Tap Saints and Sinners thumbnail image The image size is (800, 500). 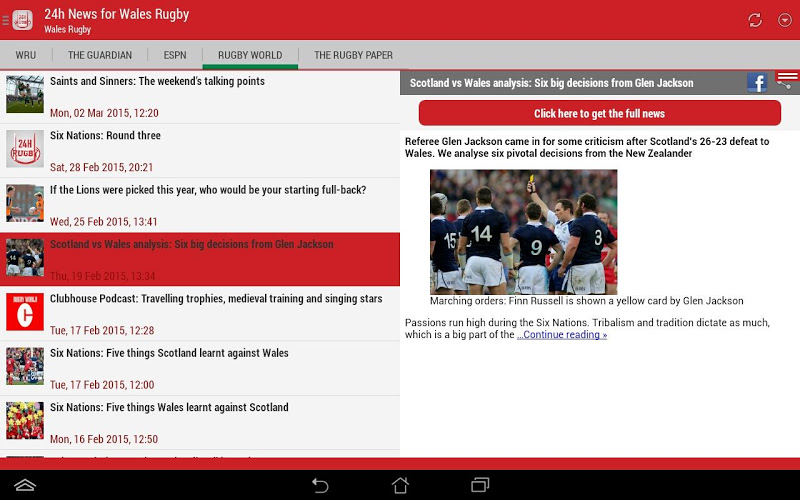[25, 94]
